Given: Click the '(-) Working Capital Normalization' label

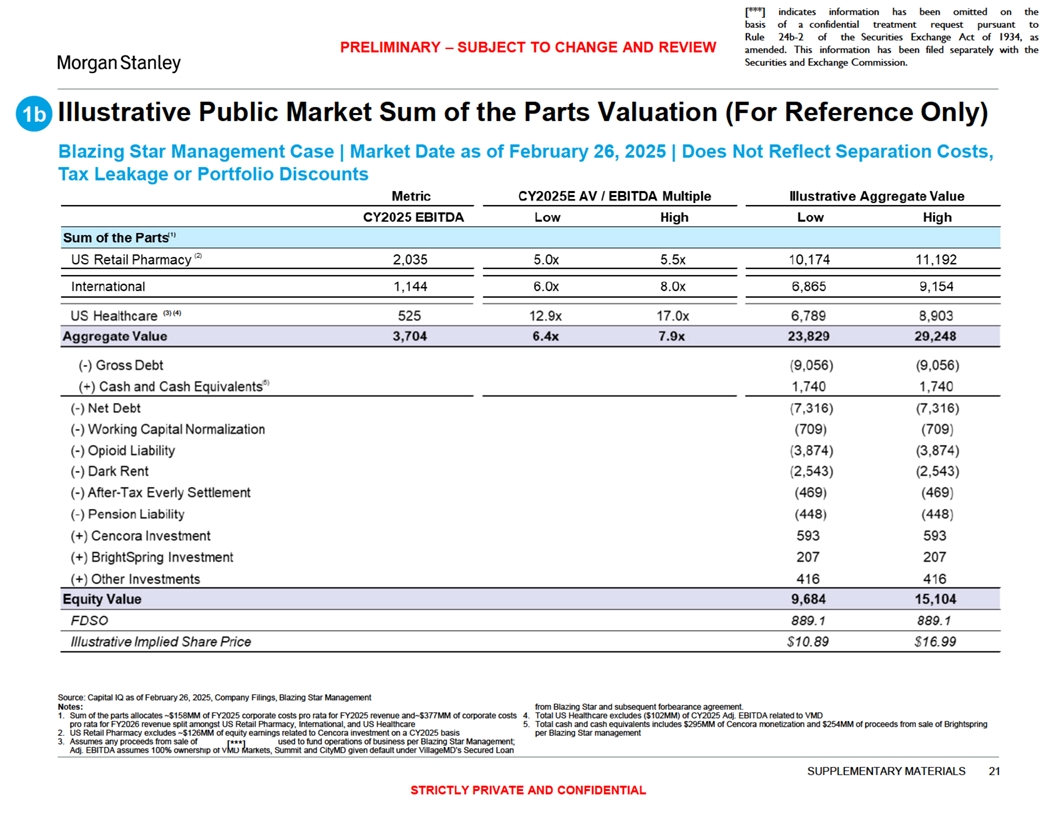Looking at the screenshot, I should [168, 429].
